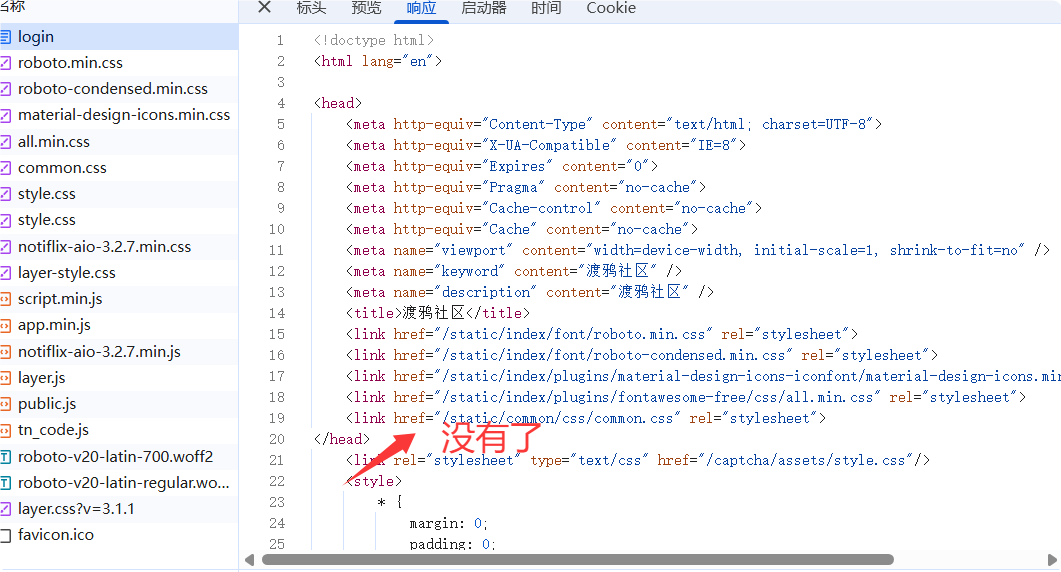Click the roboto.min.css stylesheet icon
The width and height of the screenshot is (1061, 572).
pyautogui.click(x=5, y=63)
